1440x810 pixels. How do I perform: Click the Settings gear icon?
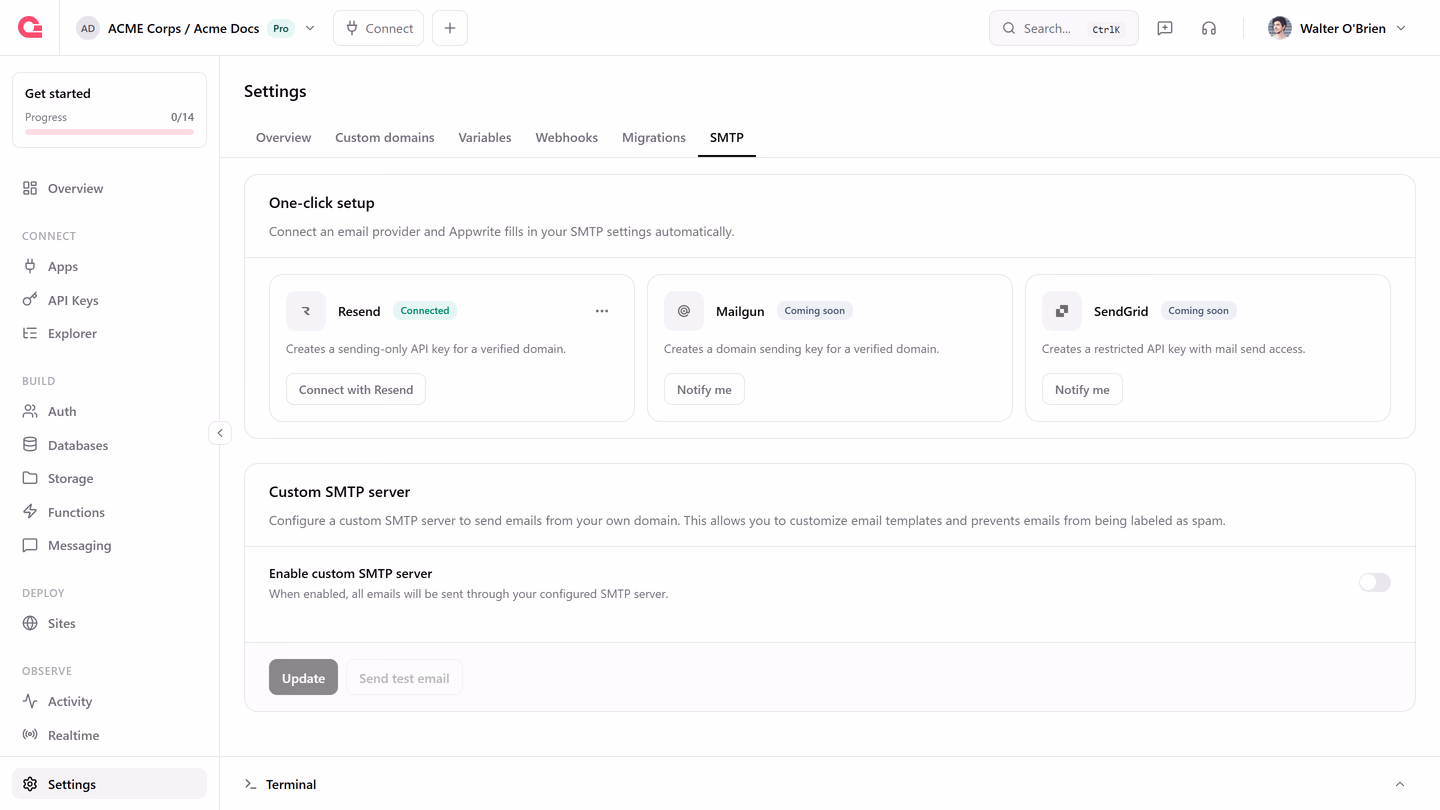tap(30, 784)
